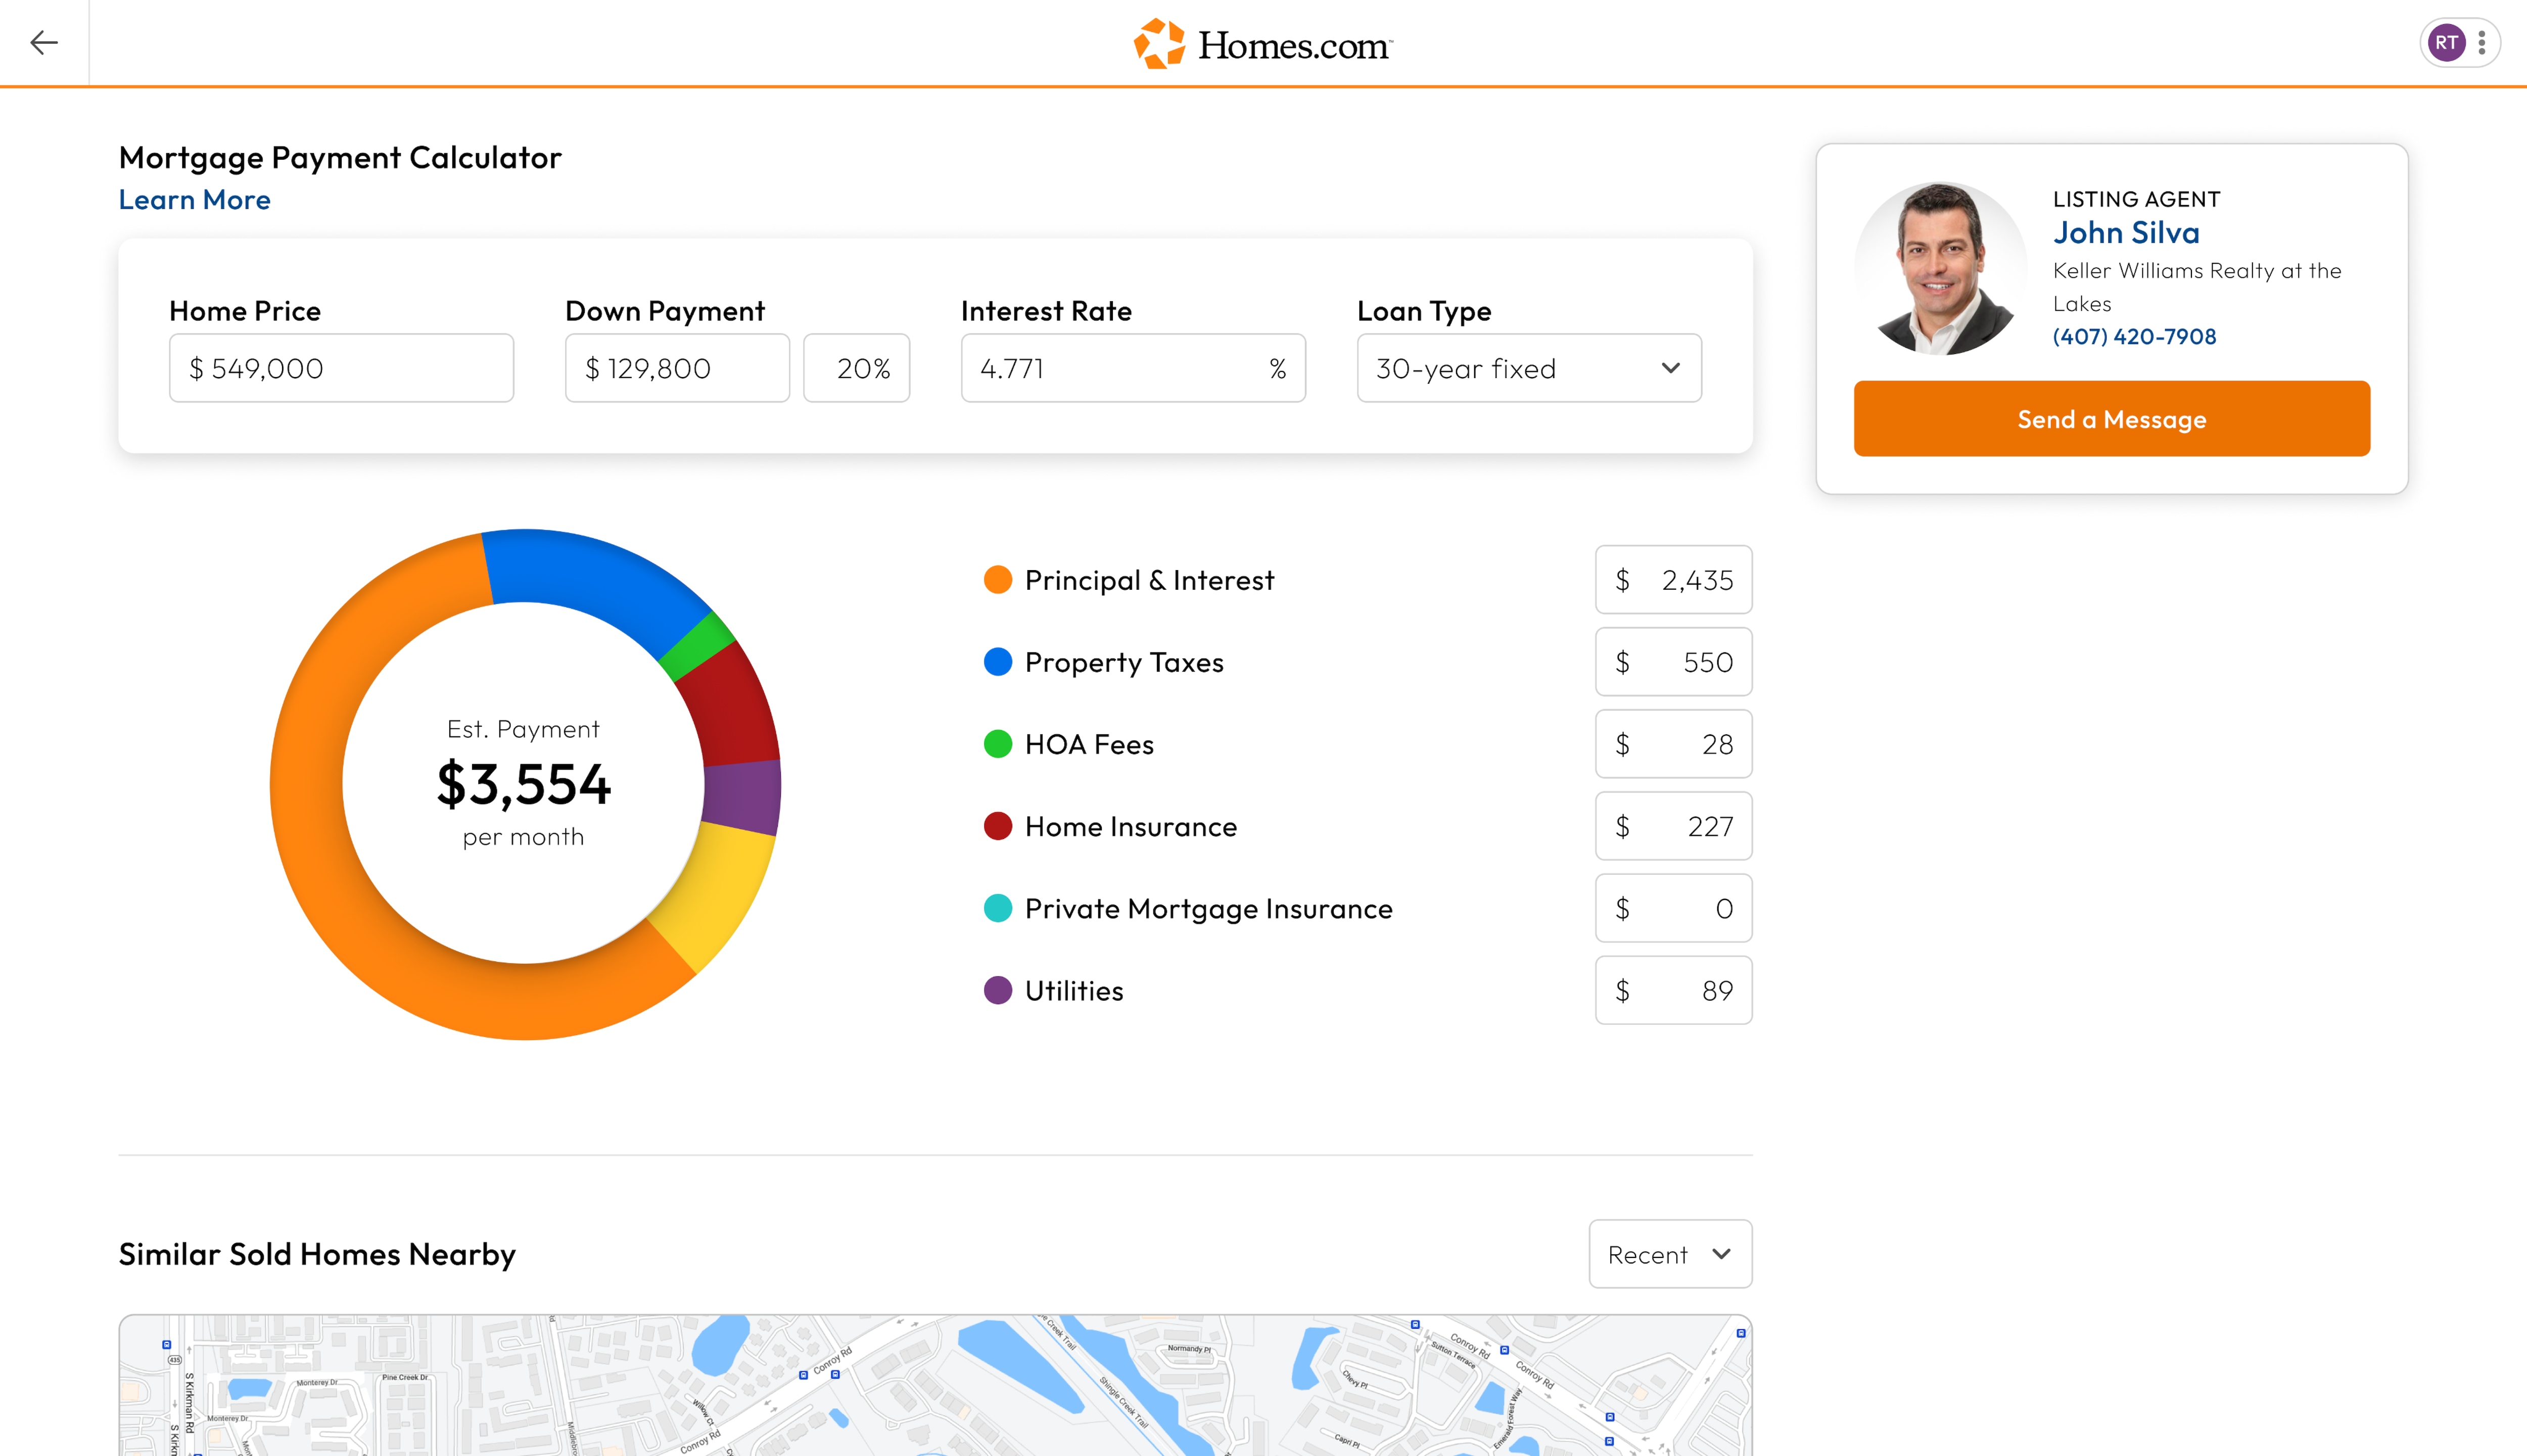Click the Learn More link
The height and width of the screenshot is (1456, 2527).
pos(194,200)
